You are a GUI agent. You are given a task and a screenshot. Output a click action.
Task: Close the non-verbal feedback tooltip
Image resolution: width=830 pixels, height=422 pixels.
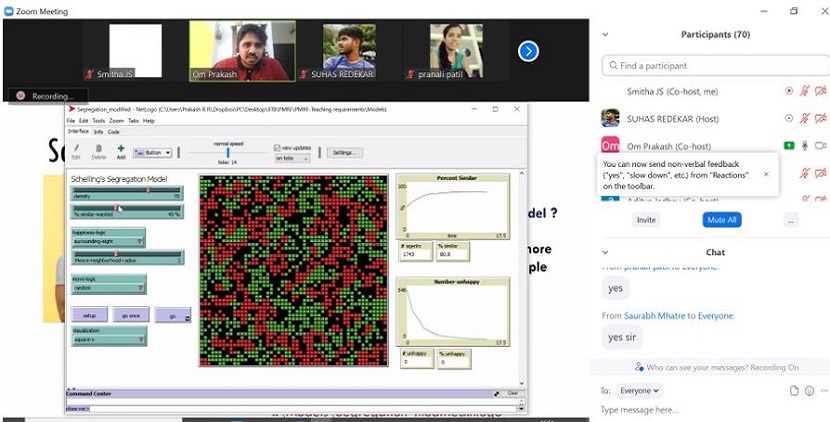coord(766,174)
